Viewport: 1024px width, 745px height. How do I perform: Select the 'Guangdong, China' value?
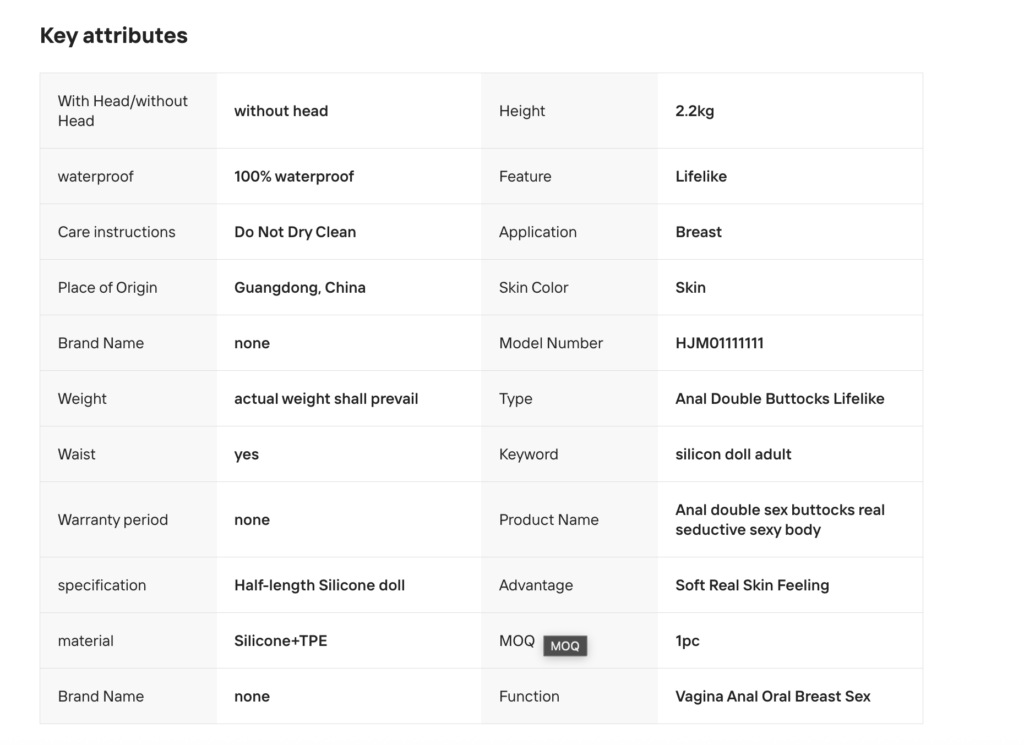tap(299, 287)
